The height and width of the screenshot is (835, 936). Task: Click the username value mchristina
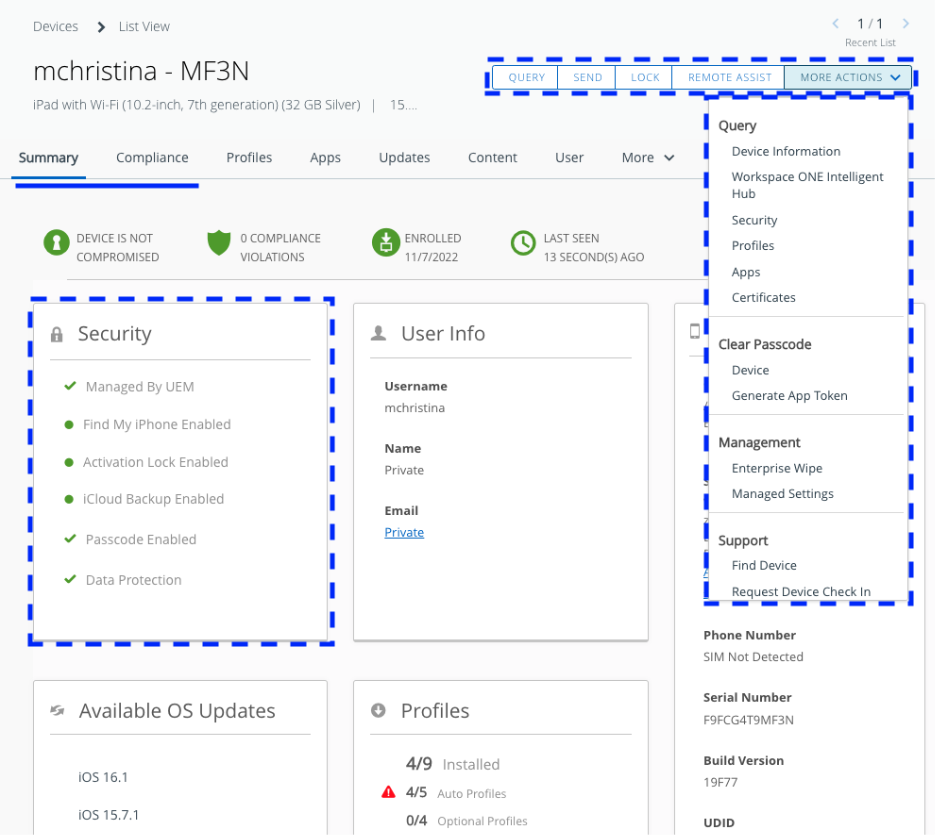(414, 408)
